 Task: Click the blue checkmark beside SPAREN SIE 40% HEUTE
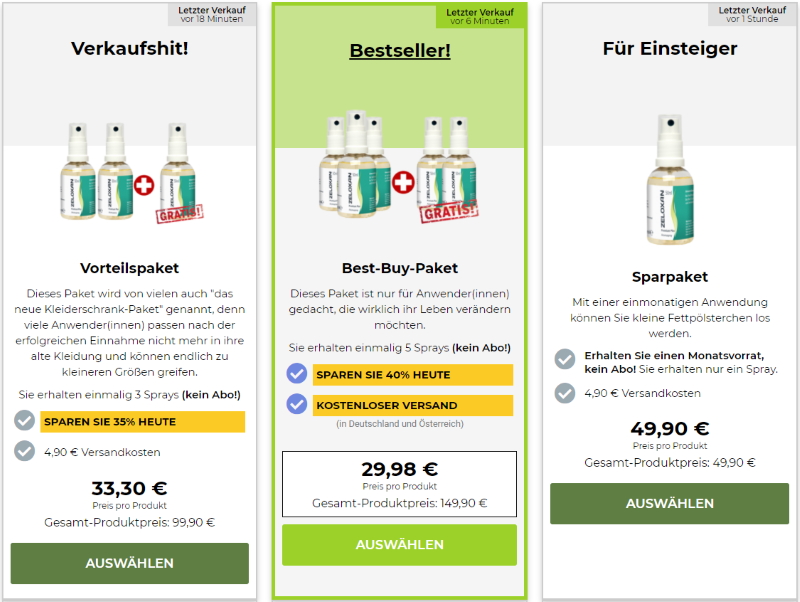pos(296,373)
